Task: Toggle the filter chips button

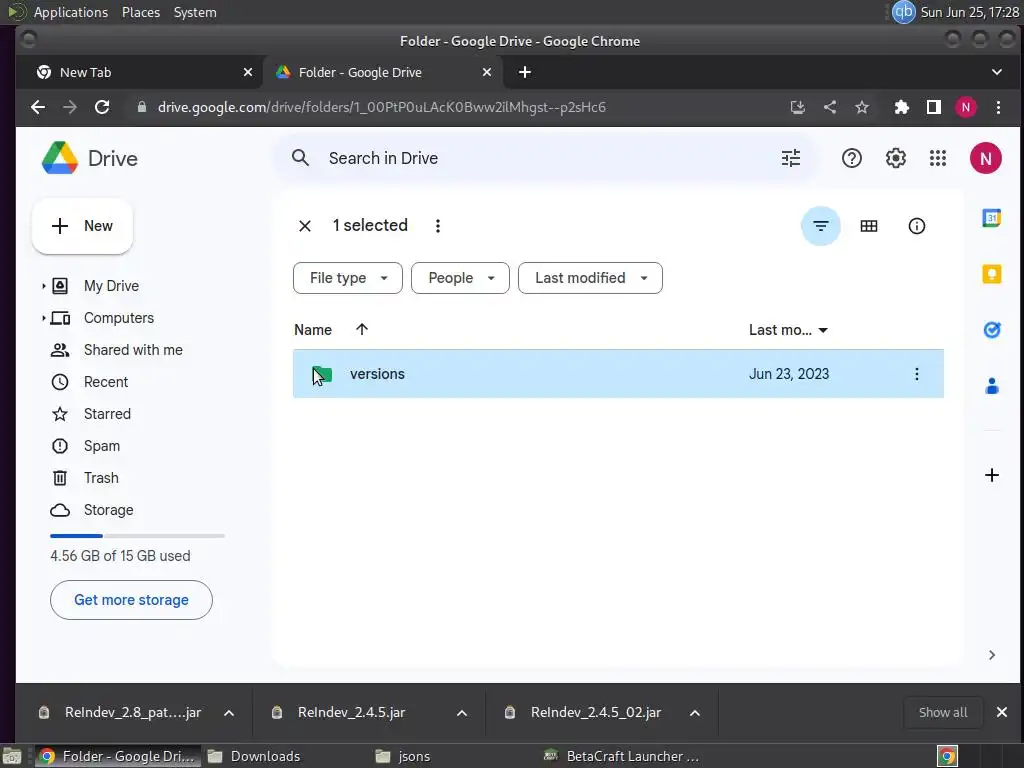Action: coord(820,226)
